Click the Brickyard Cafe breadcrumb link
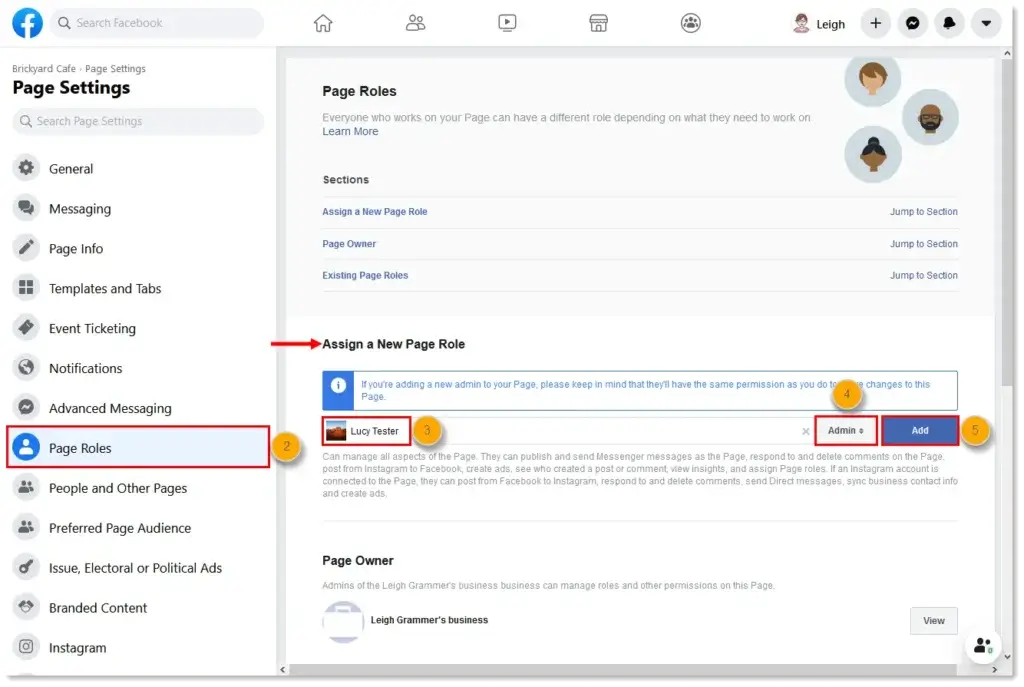 [x=44, y=69]
